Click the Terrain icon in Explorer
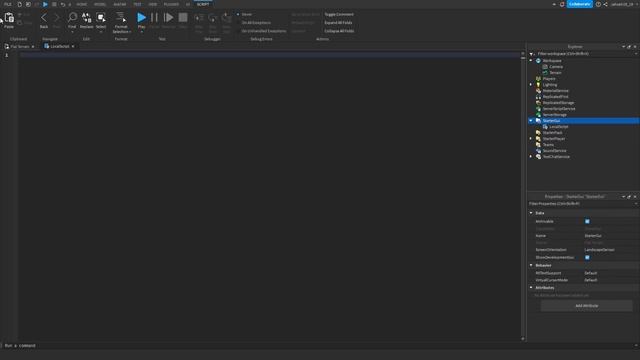 pos(545,73)
